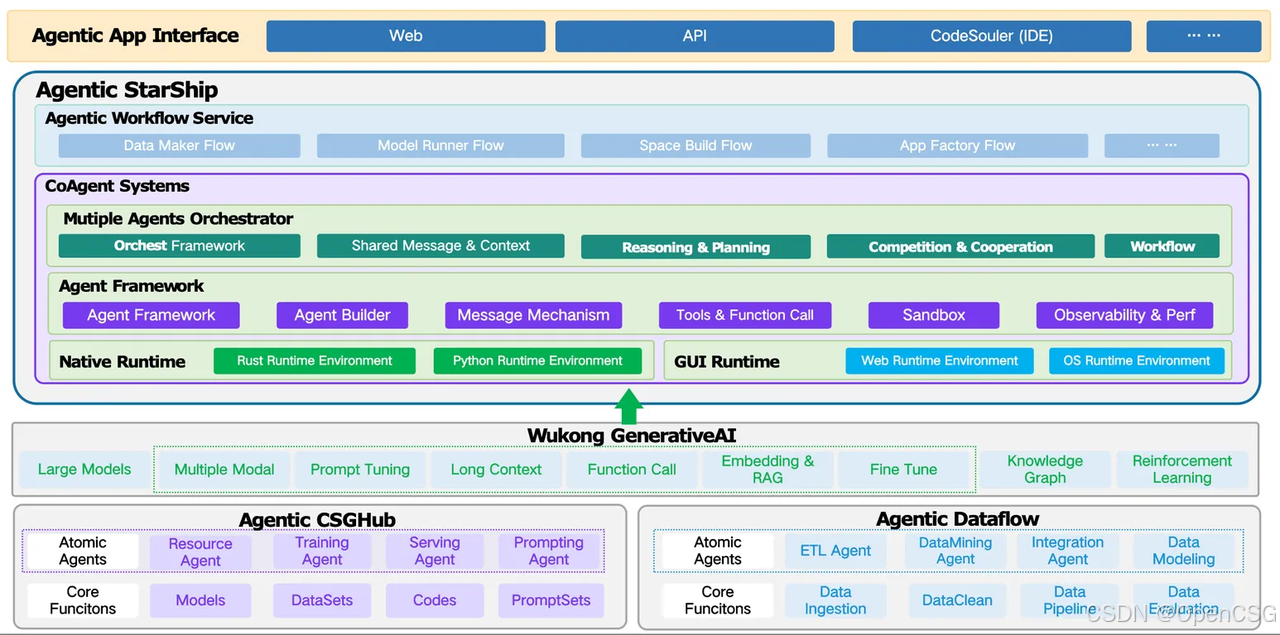Click the Native Runtime label
Viewport: 1280px width, 635px height.
click(x=122, y=362)
